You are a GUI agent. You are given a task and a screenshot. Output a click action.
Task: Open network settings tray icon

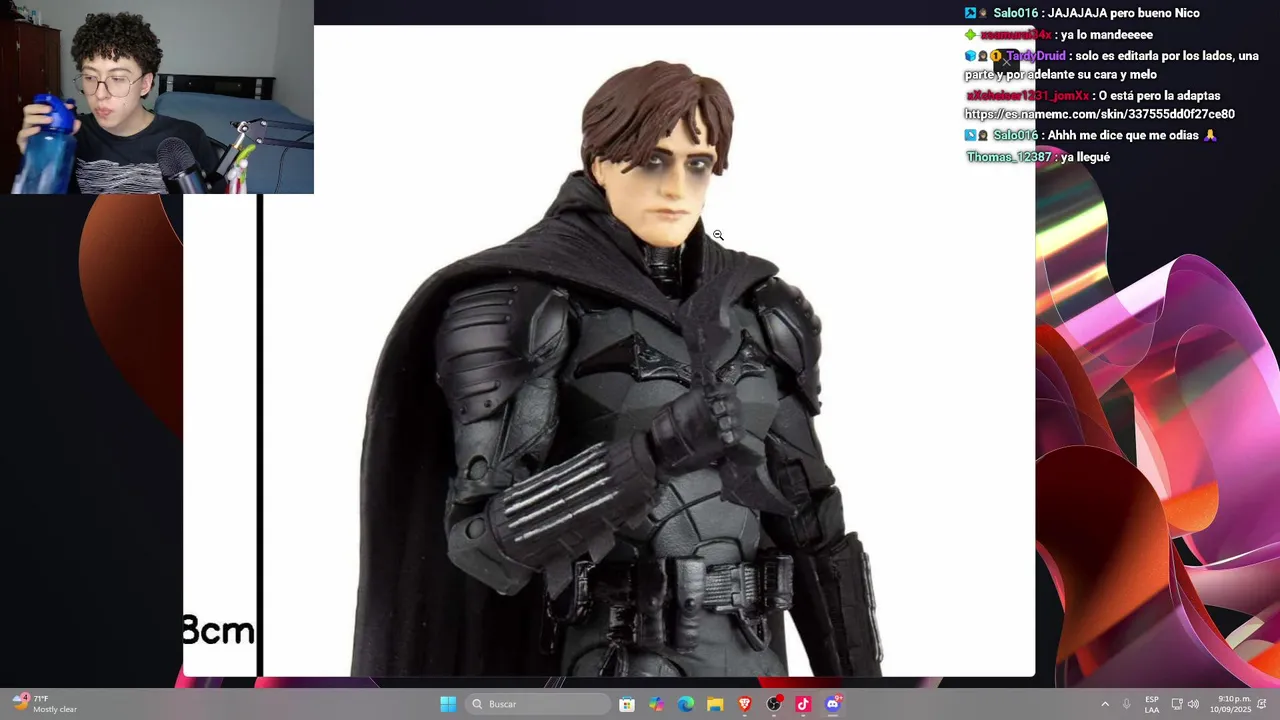tap(1177, 704)
